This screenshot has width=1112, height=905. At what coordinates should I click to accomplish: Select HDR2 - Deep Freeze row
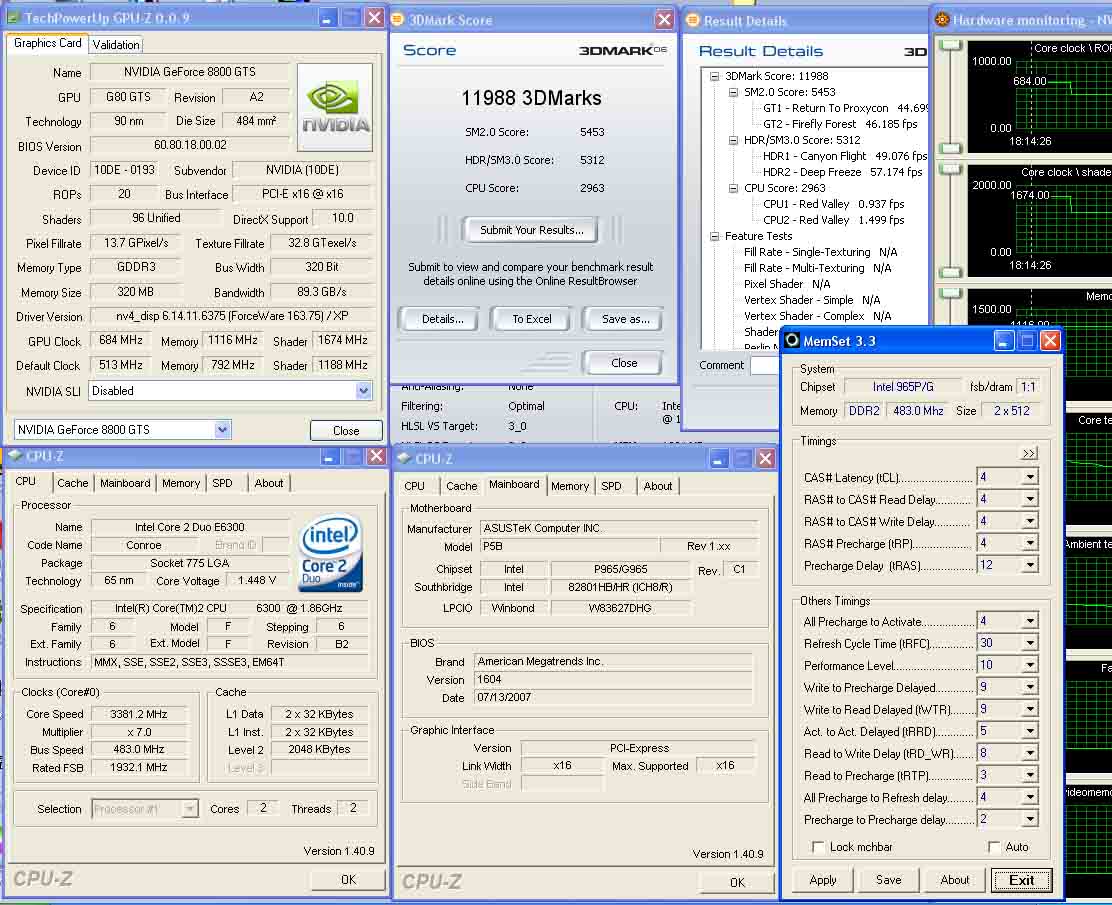pyautogui.click(x=843, y=172)
